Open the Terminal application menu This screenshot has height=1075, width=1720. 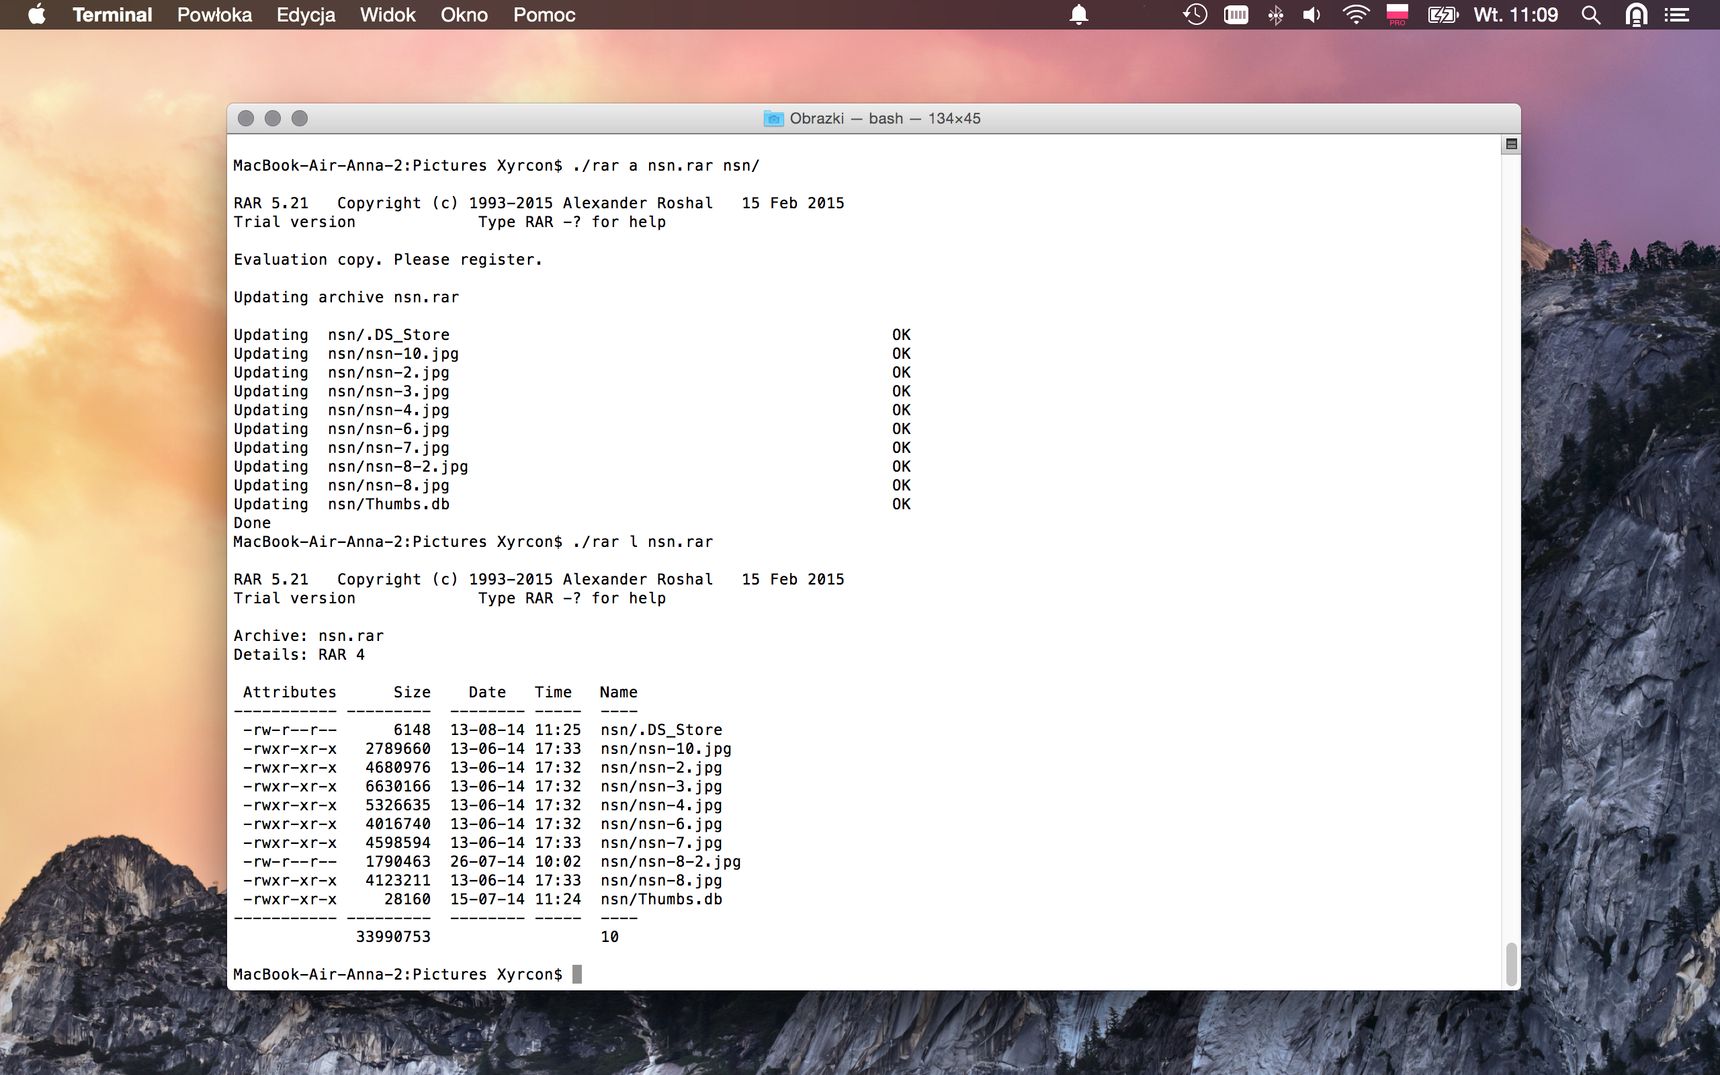112,15
